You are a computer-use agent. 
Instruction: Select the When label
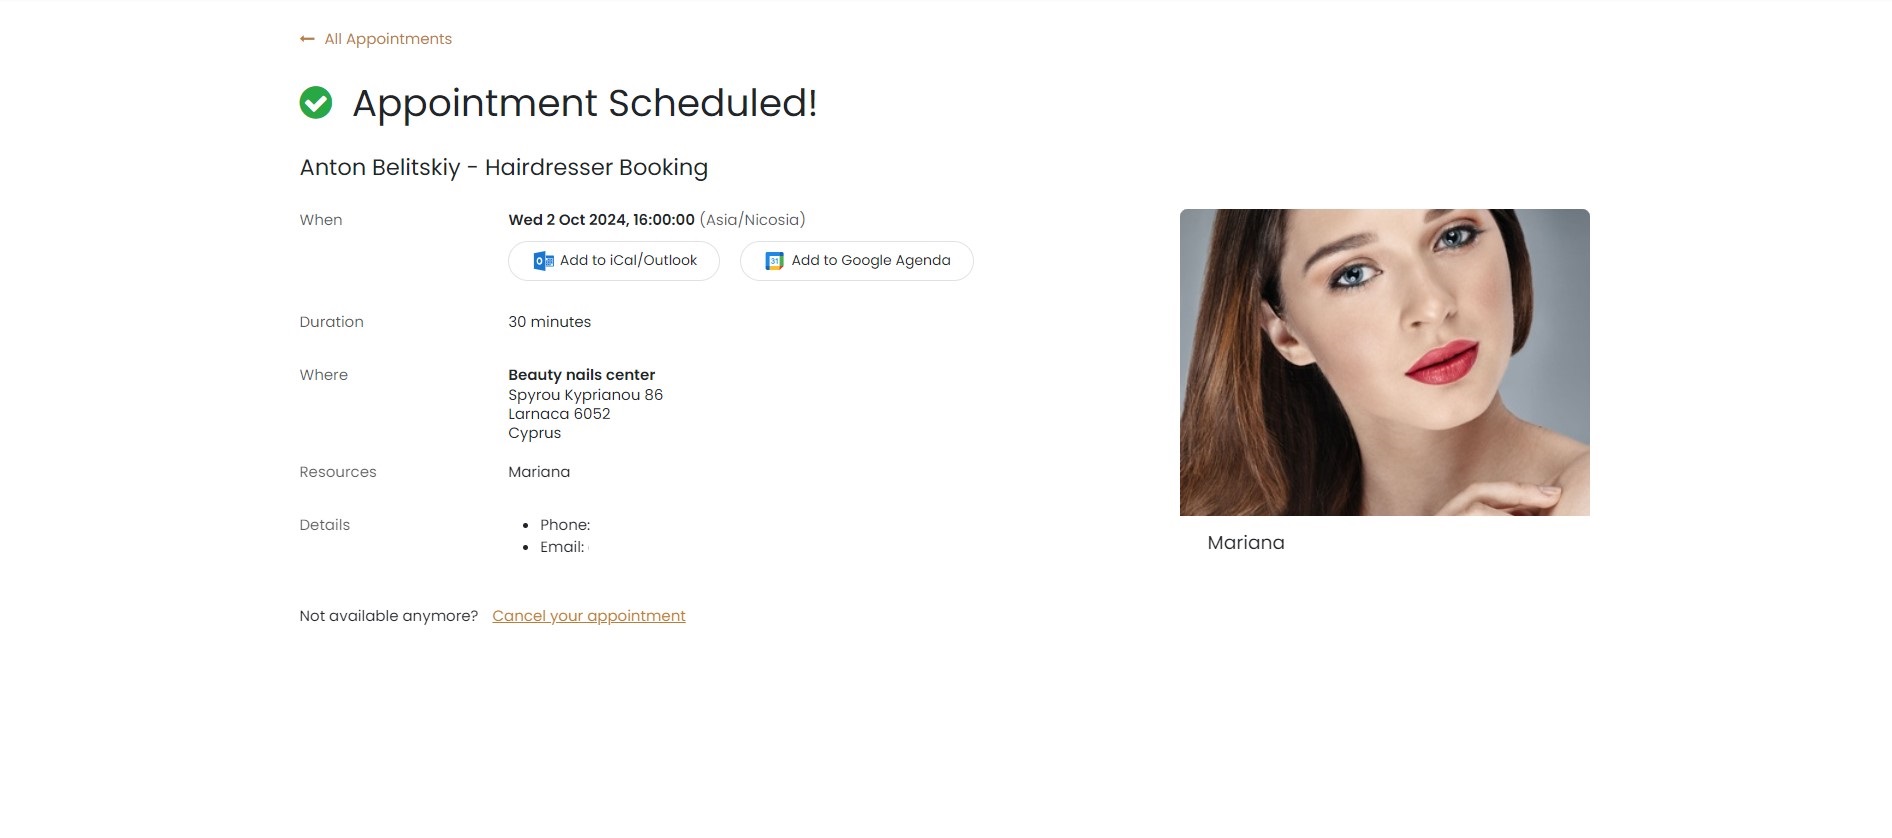[321, 220]
